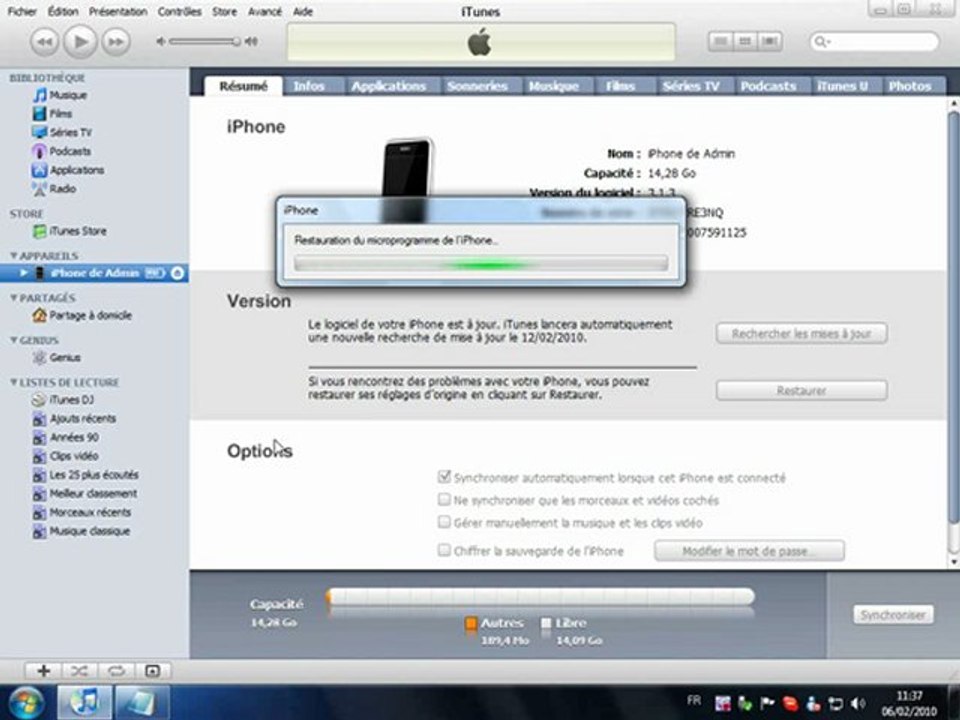
Task: Collapse the PARTAGÉS section
Action: coord(13,298)
